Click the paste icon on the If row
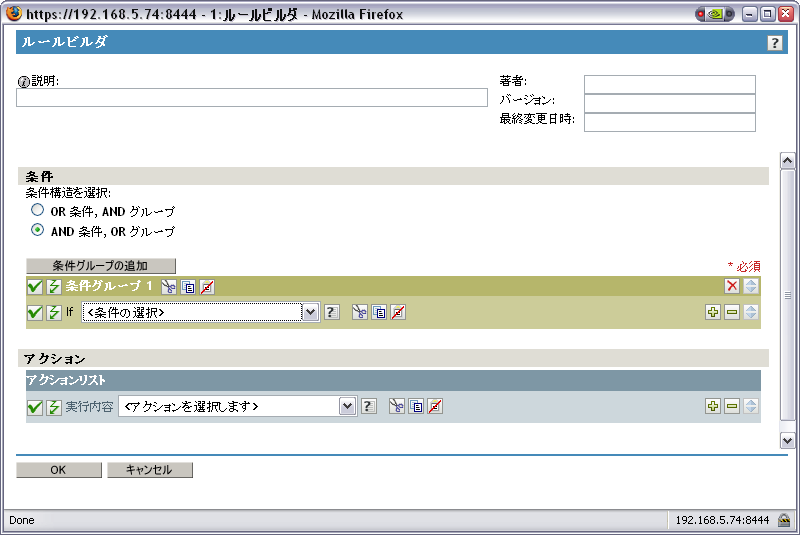Screen dimensions: 800x535 pyautogui.click(x=398, y=312)
